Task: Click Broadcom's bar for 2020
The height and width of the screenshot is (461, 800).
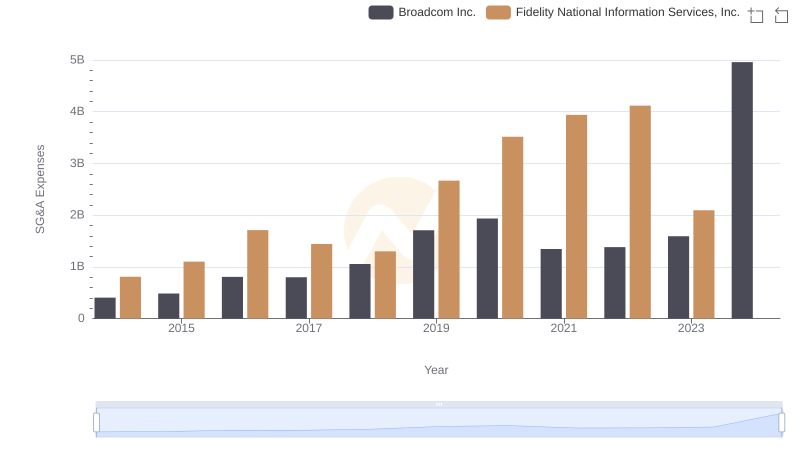Action: 487,268
